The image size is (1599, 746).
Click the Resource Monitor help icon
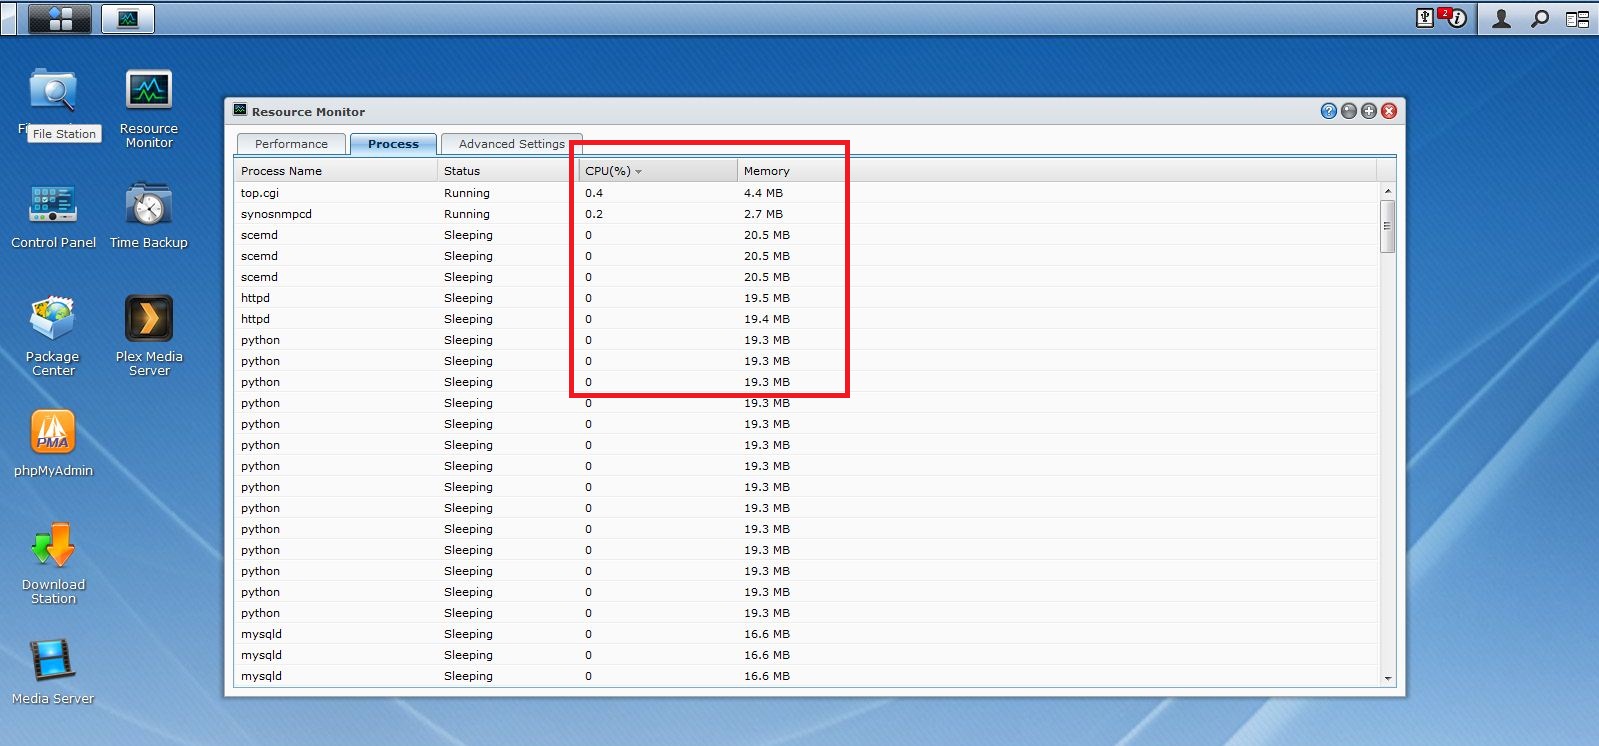[1328, 111]
